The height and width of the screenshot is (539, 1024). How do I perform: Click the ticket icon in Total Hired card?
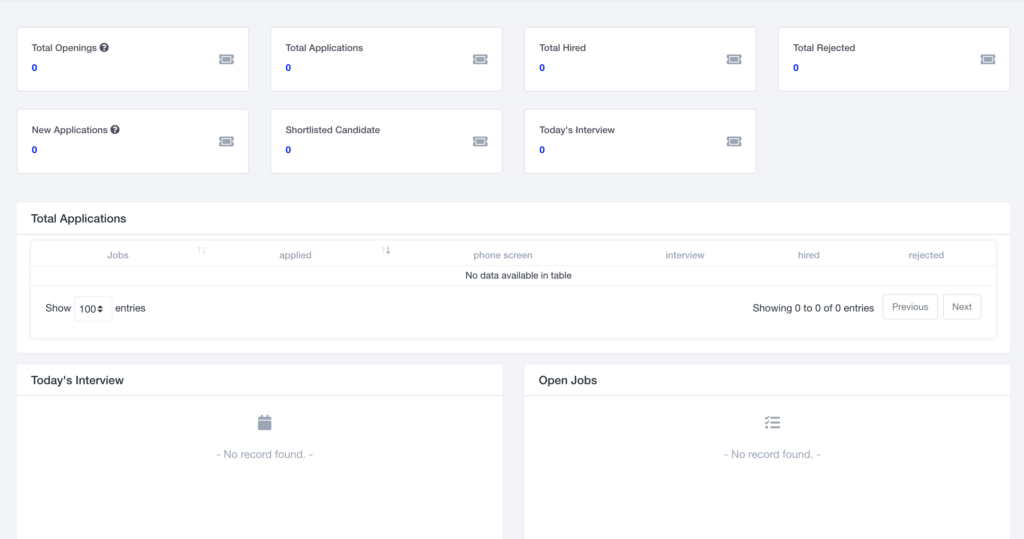point(734,59)
